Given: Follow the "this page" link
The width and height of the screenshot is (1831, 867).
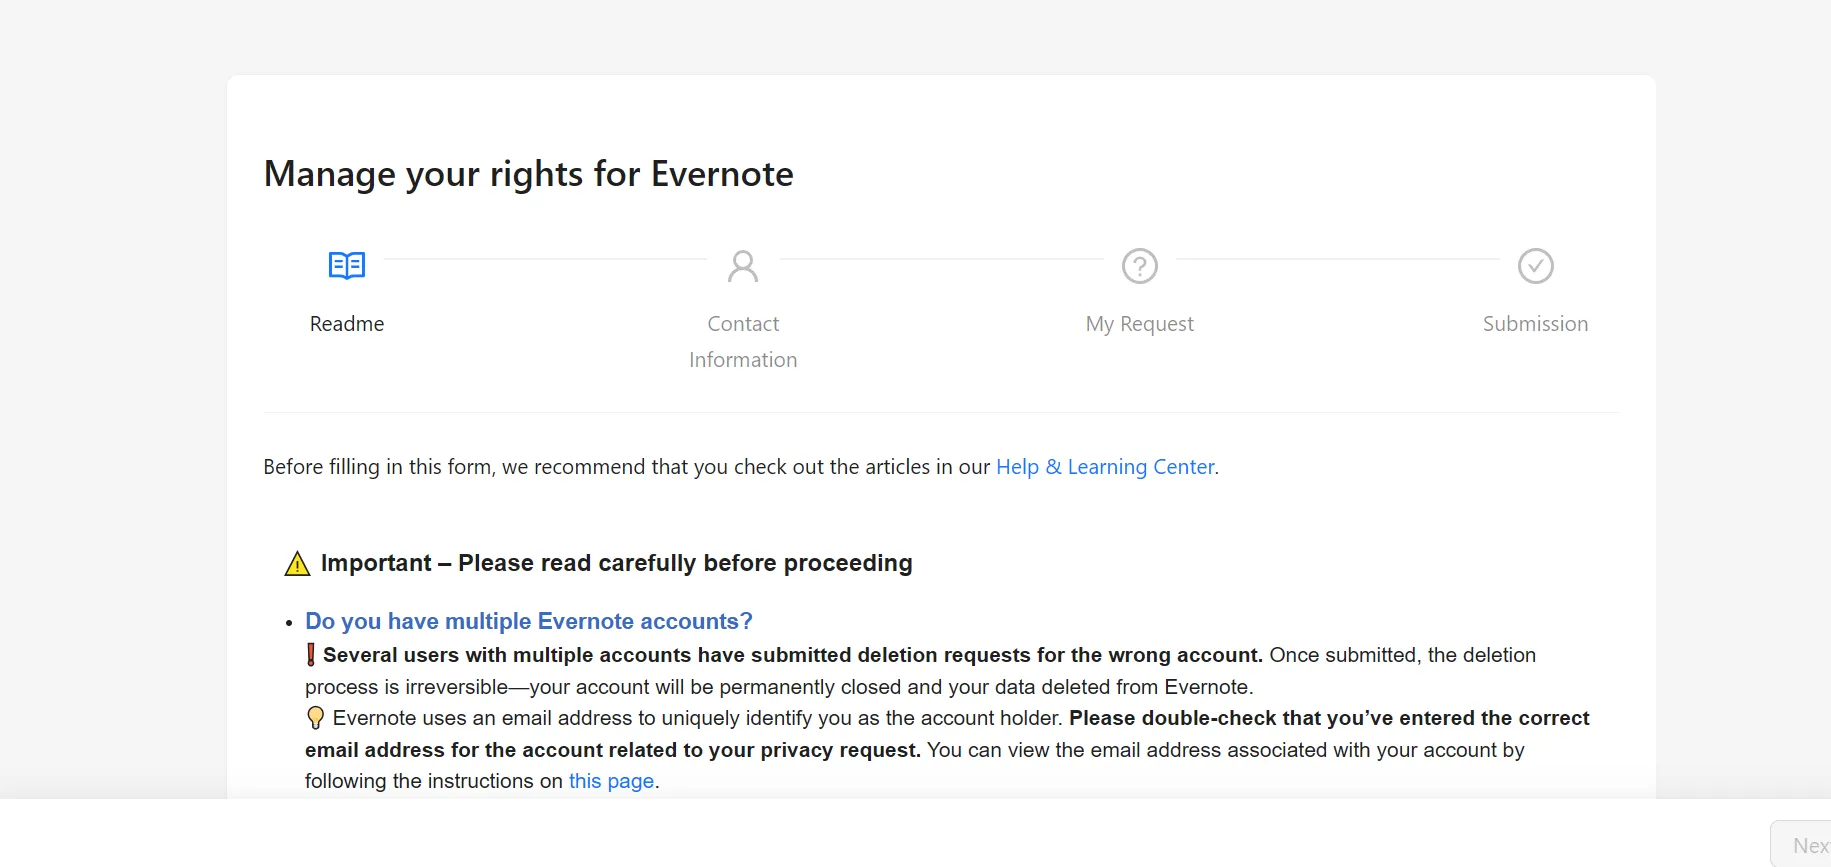Looking at the screenshot, I should (x=611, y=781).
